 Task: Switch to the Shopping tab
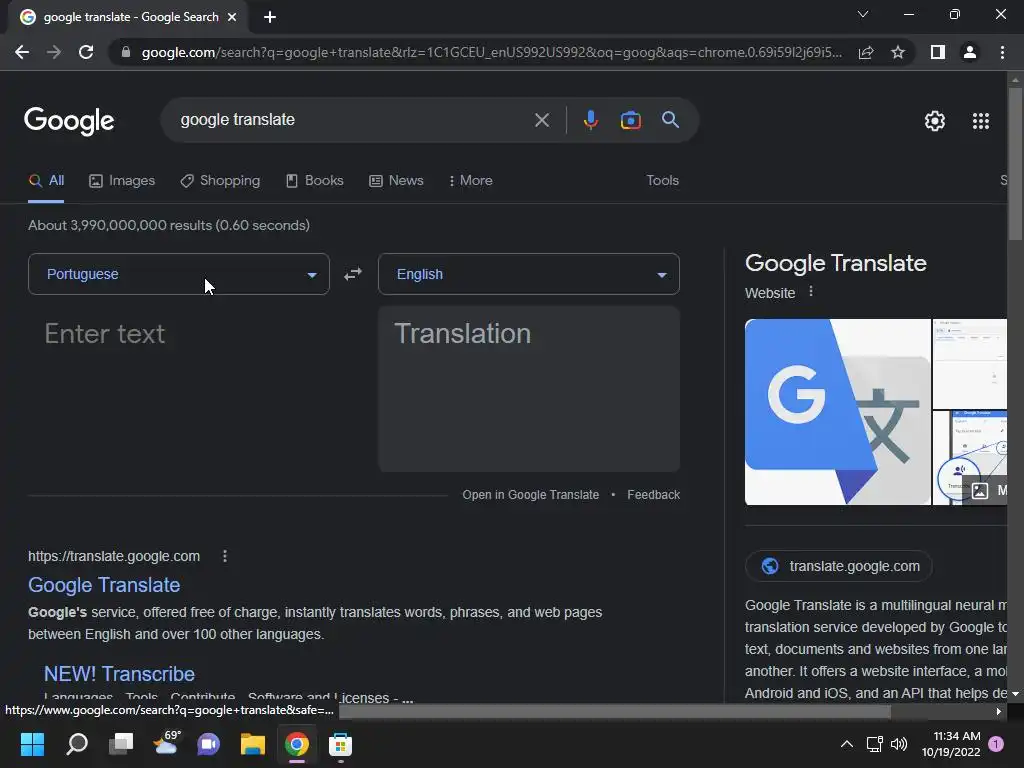click(220, 181)
